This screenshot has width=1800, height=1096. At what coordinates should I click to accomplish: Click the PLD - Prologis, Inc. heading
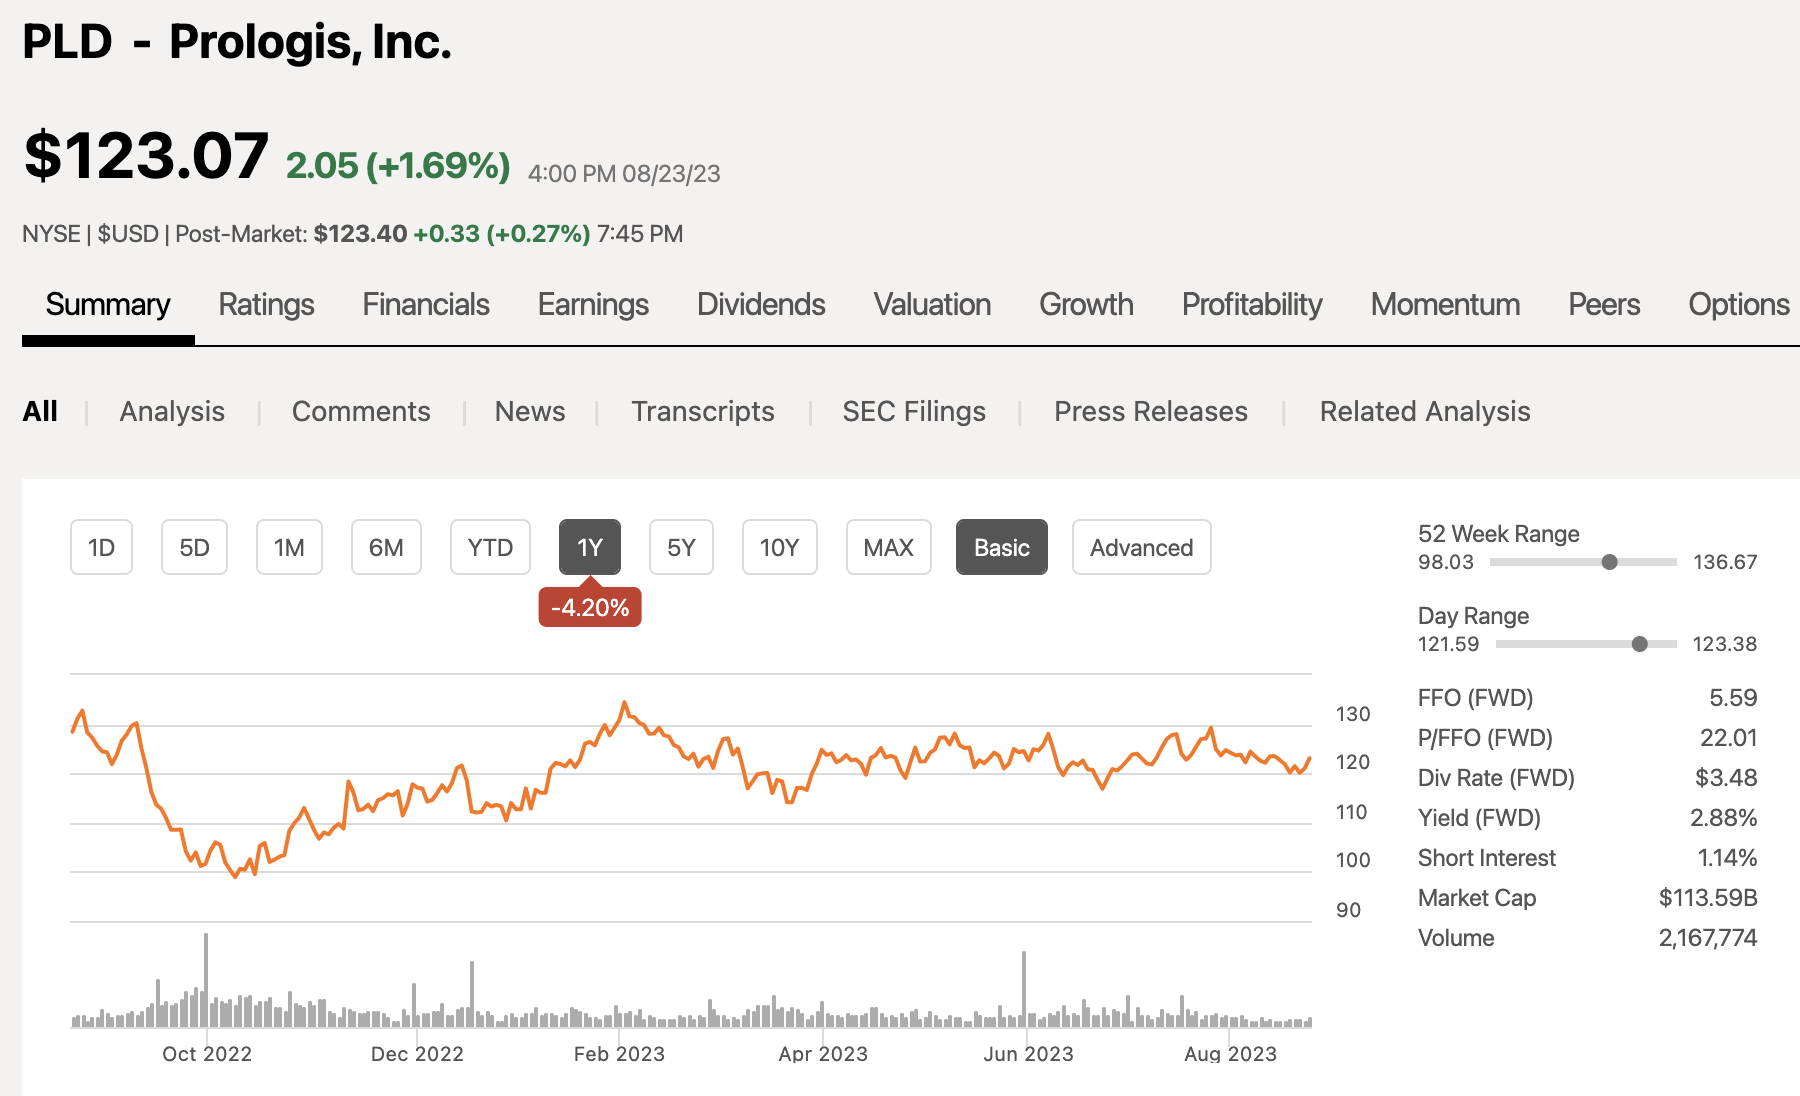coord(237,42)
